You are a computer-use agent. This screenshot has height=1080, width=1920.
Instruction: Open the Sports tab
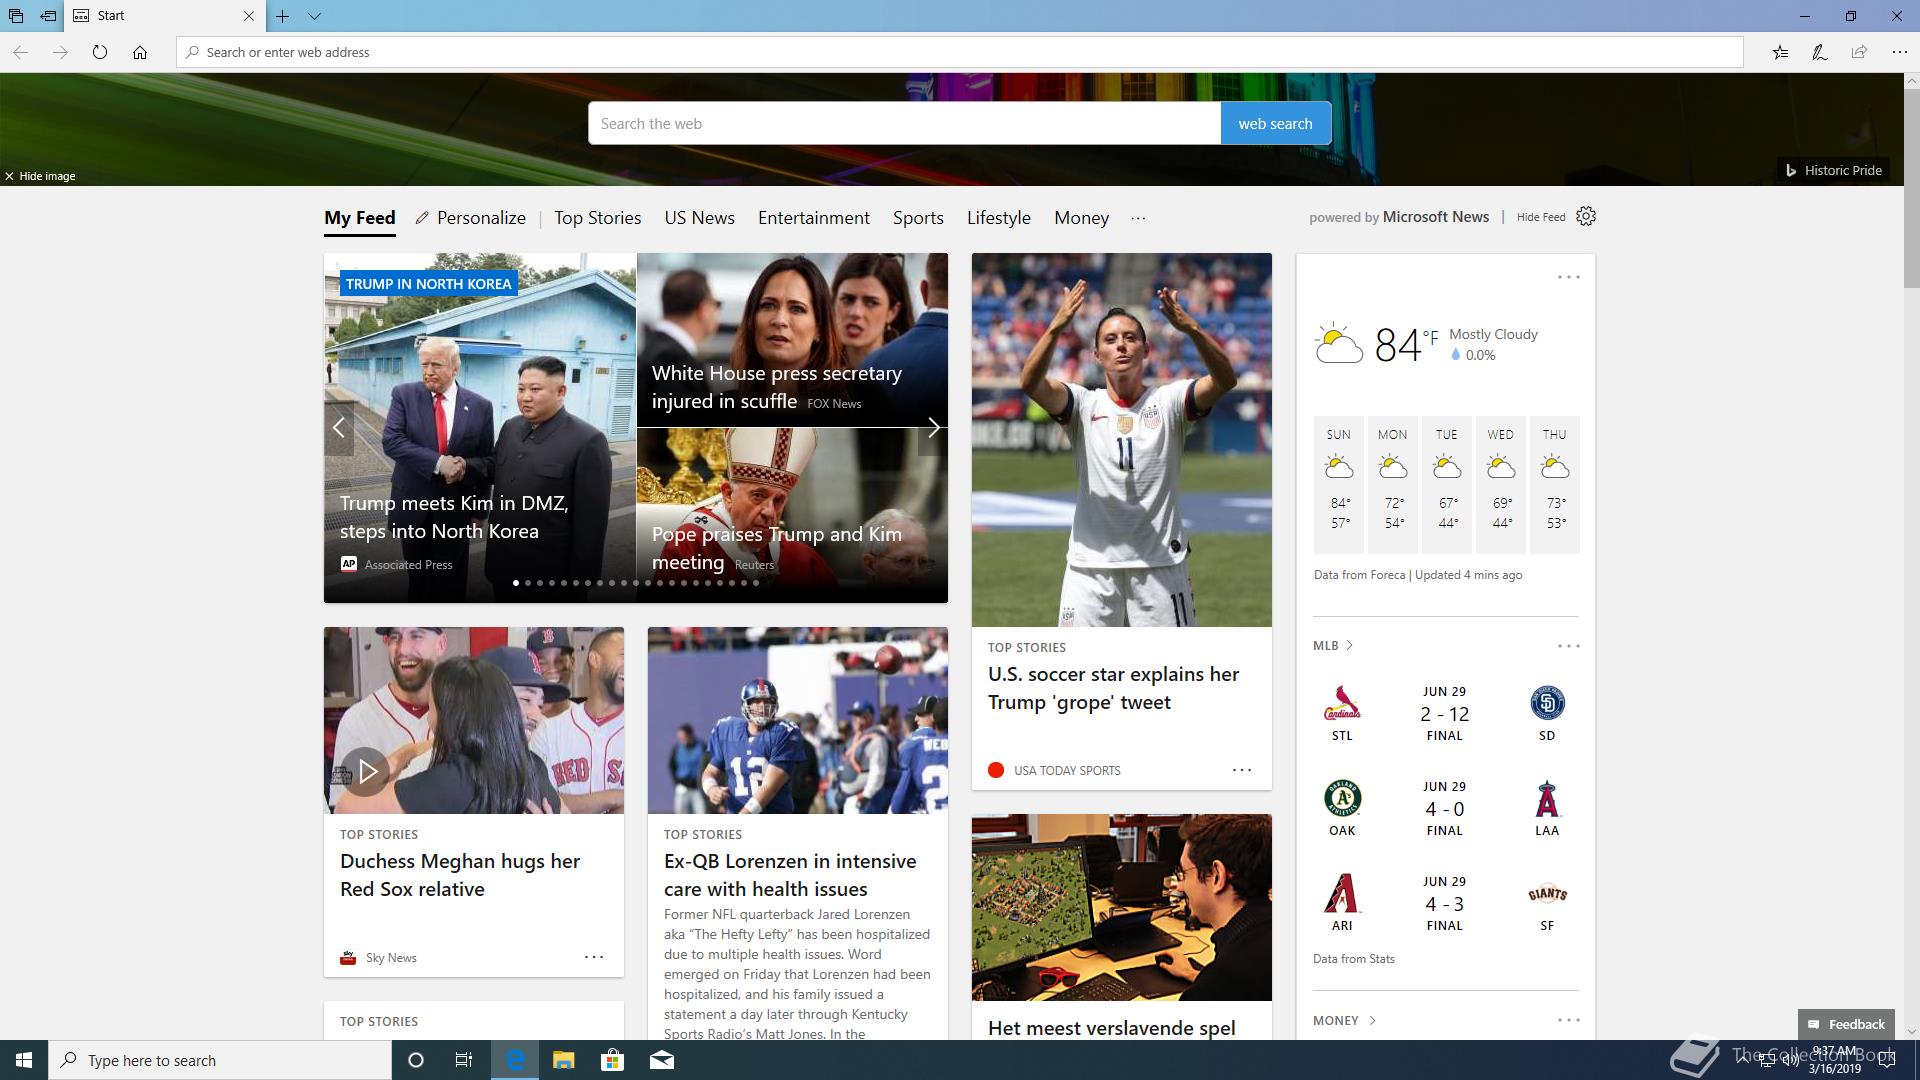pyautogui.click(x=918, y=218)
